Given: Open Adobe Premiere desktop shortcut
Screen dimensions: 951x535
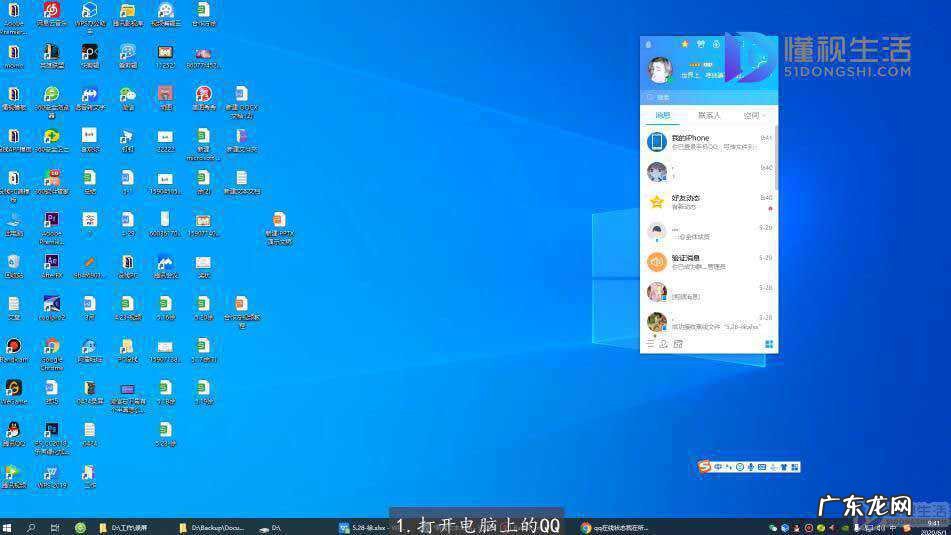Looking at the screenshot, I should (51, 220).
